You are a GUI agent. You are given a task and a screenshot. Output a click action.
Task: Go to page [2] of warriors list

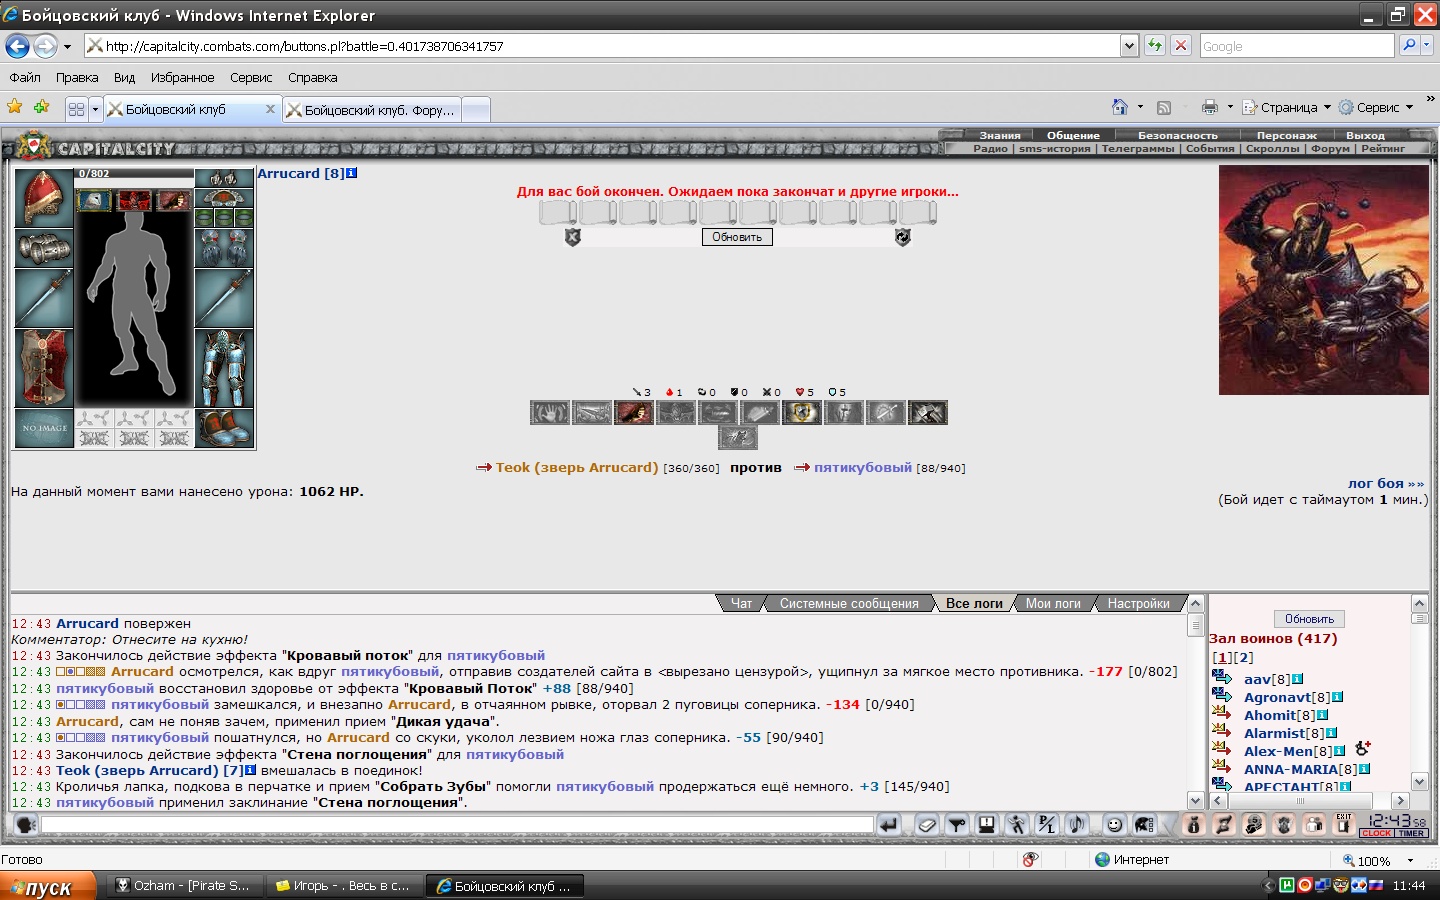pos(1243,657)
